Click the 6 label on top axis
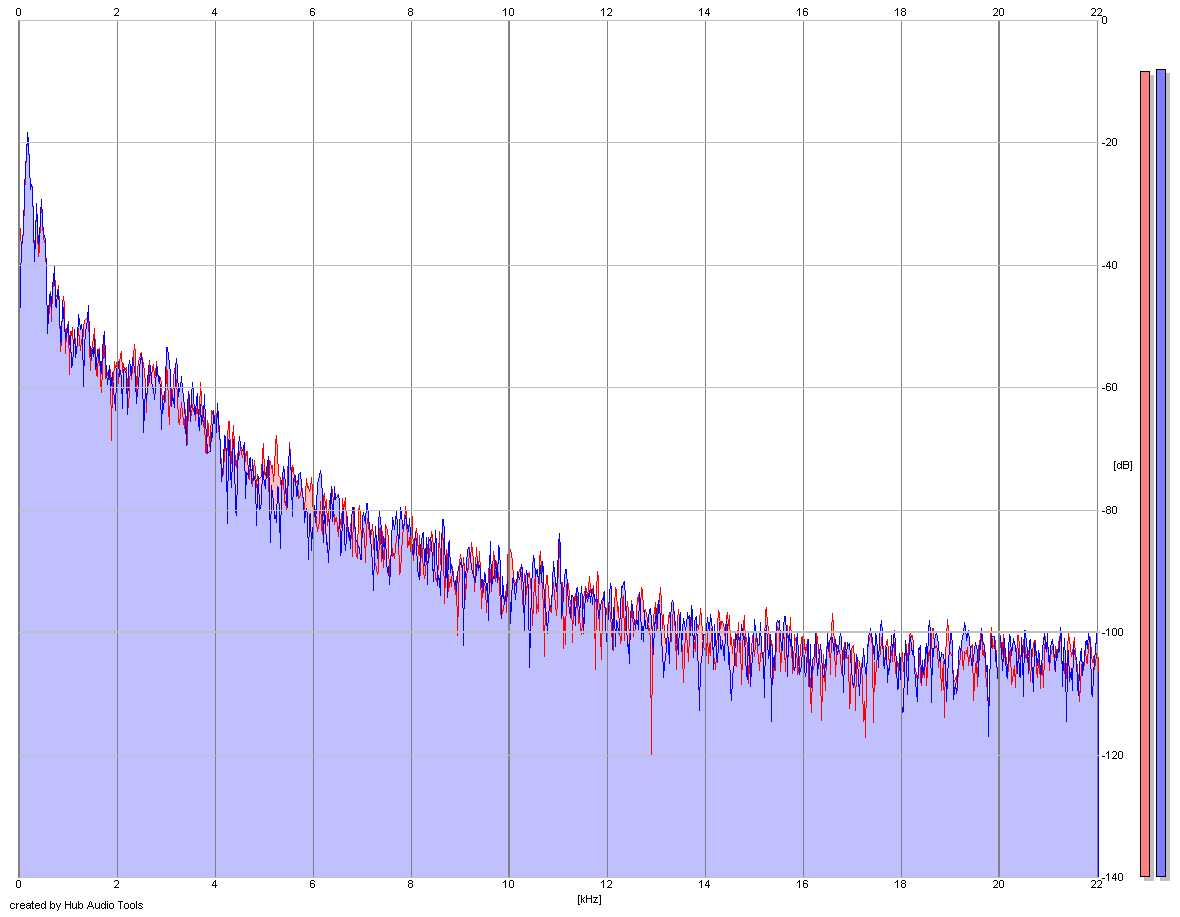The height and width of the screenshot is (917, 1180). click(312, 12)
